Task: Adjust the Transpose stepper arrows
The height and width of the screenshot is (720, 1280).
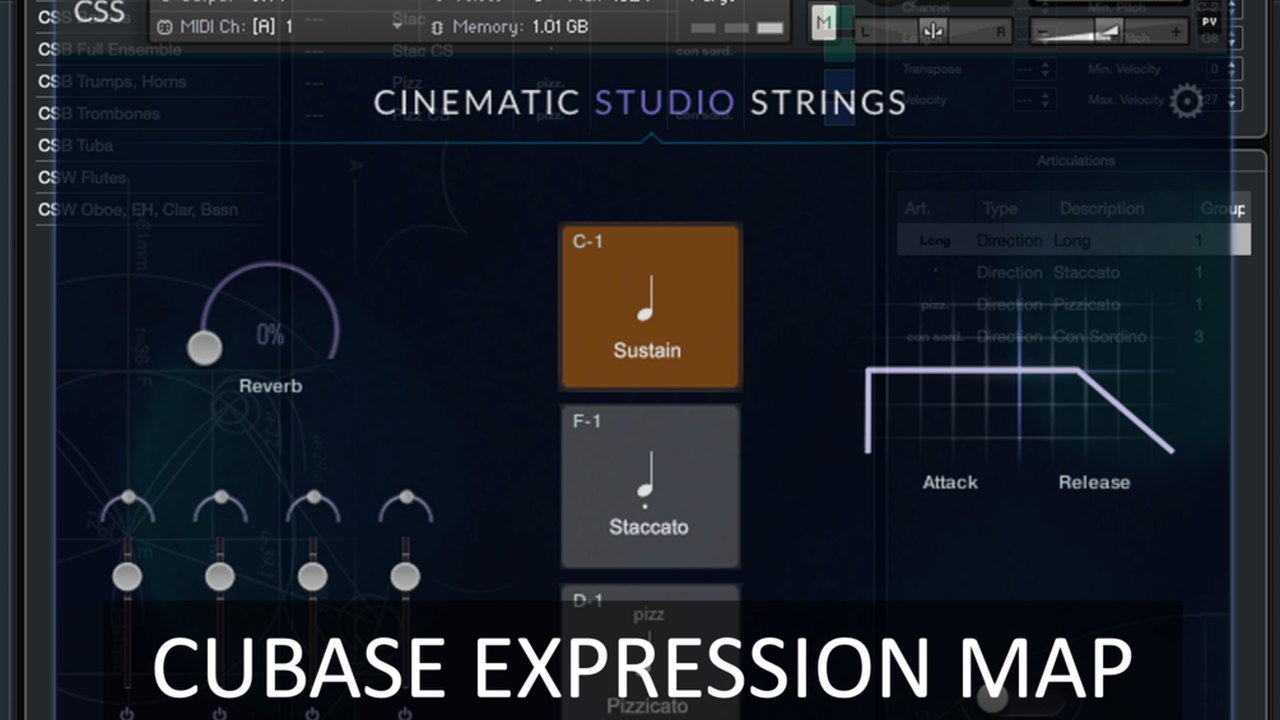Action: pyautogui.click(x=1046, y=69)
